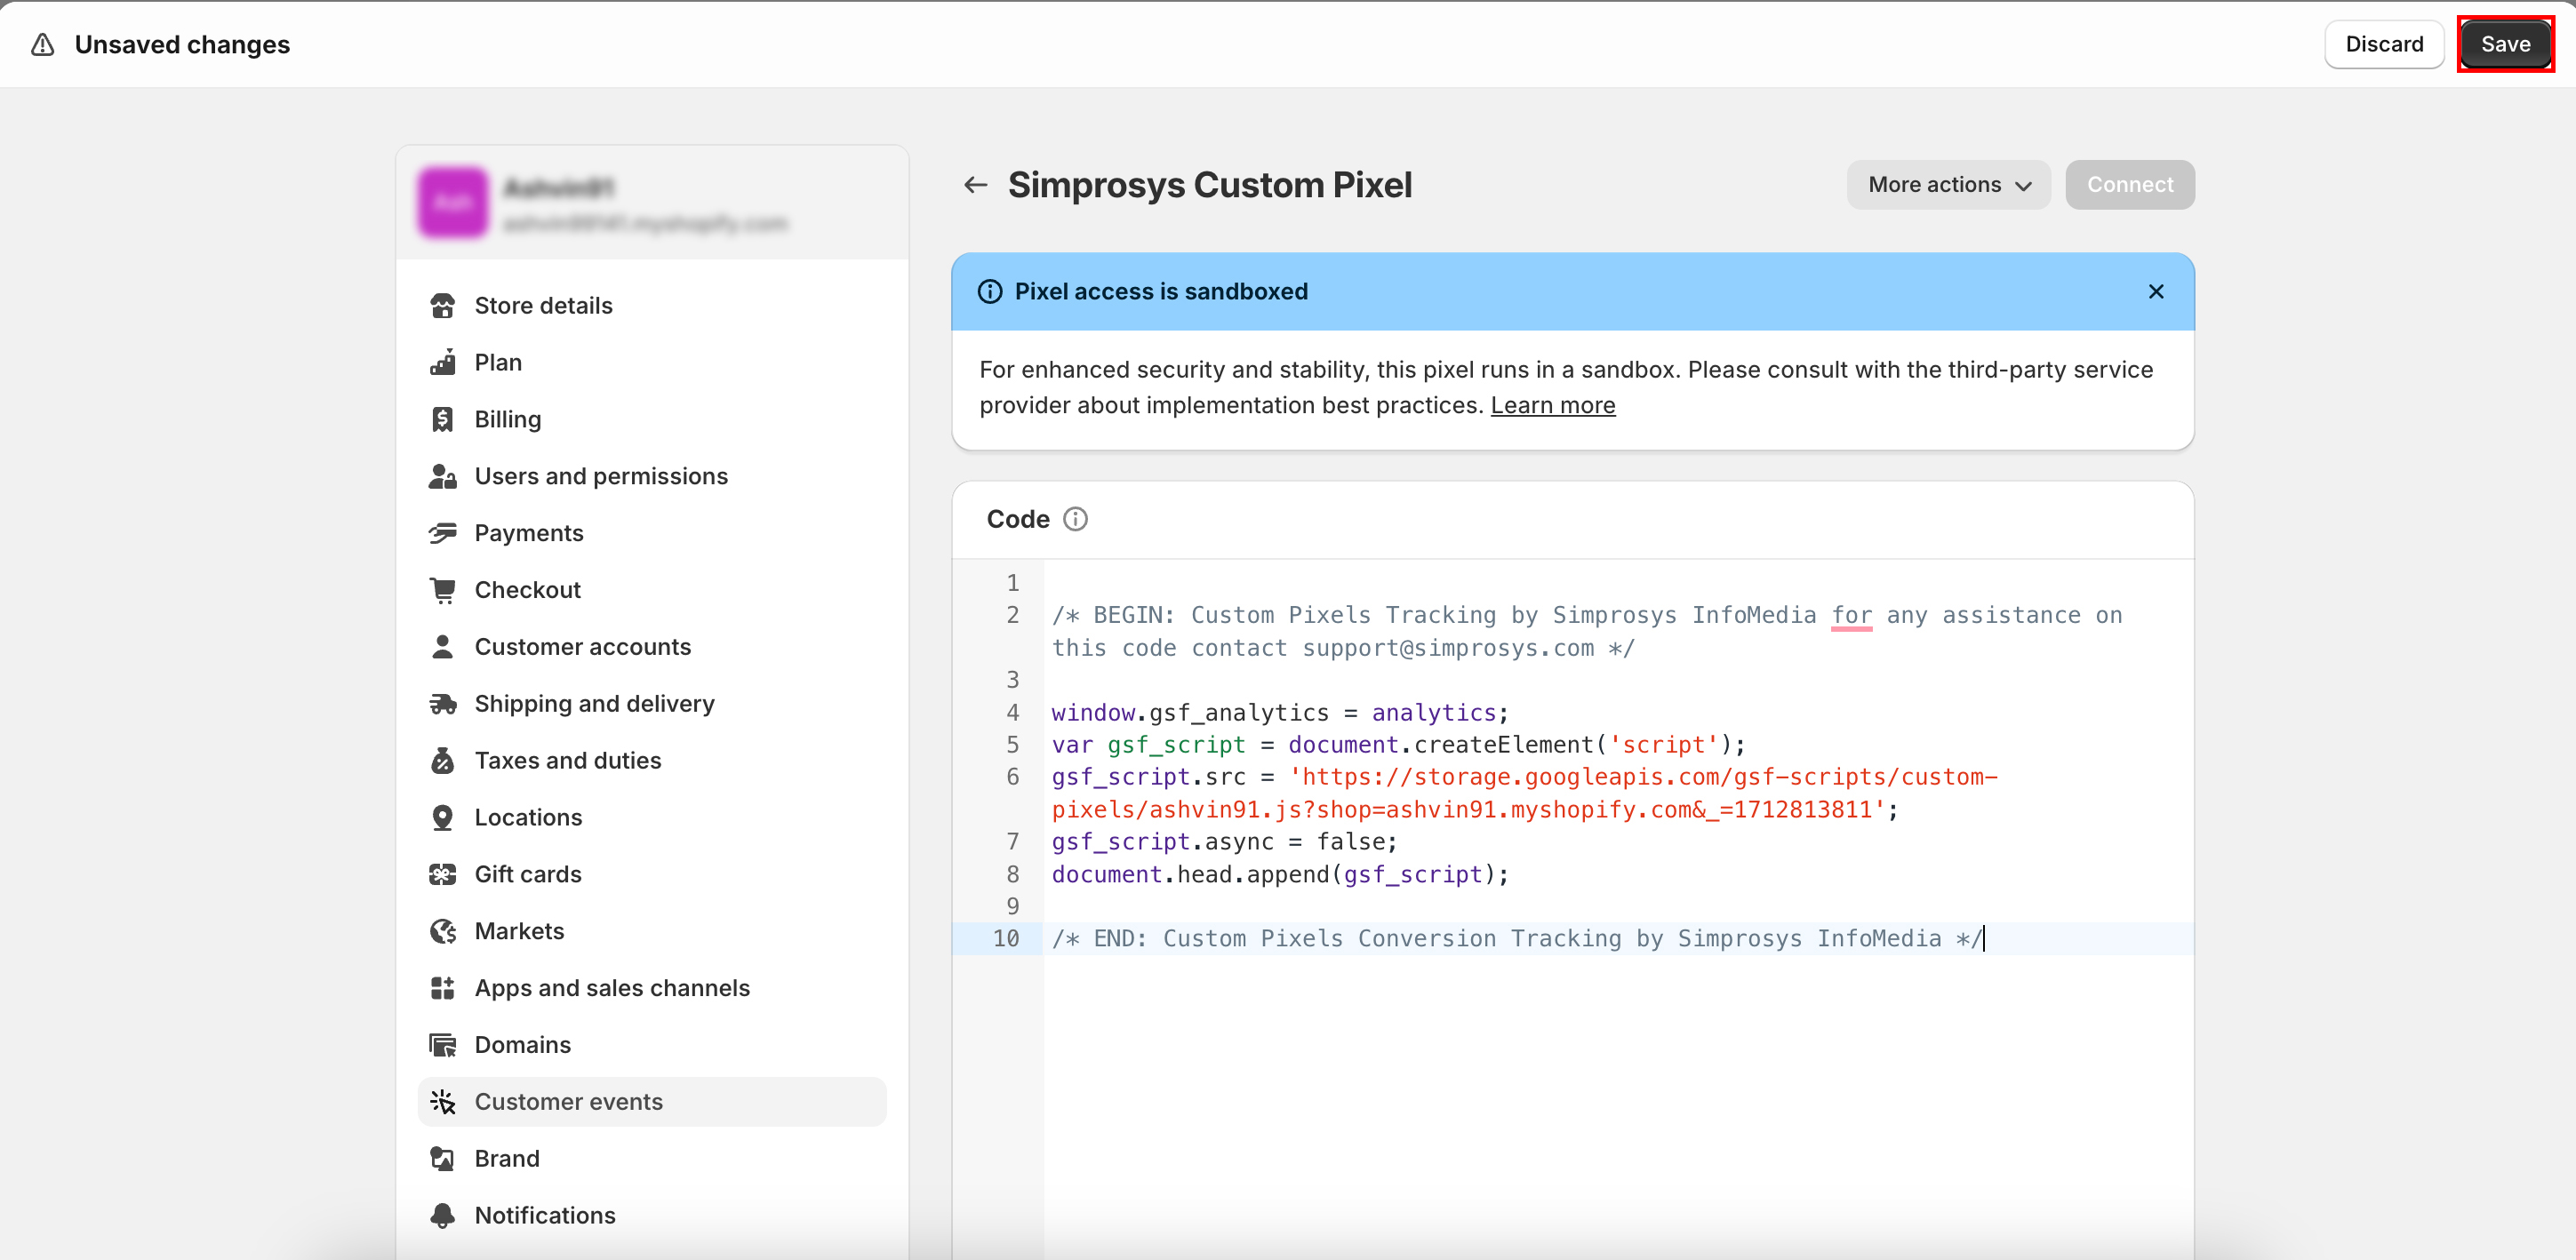Click the Save button
2576x1260 pixels.
click(x=2505, y=44)
